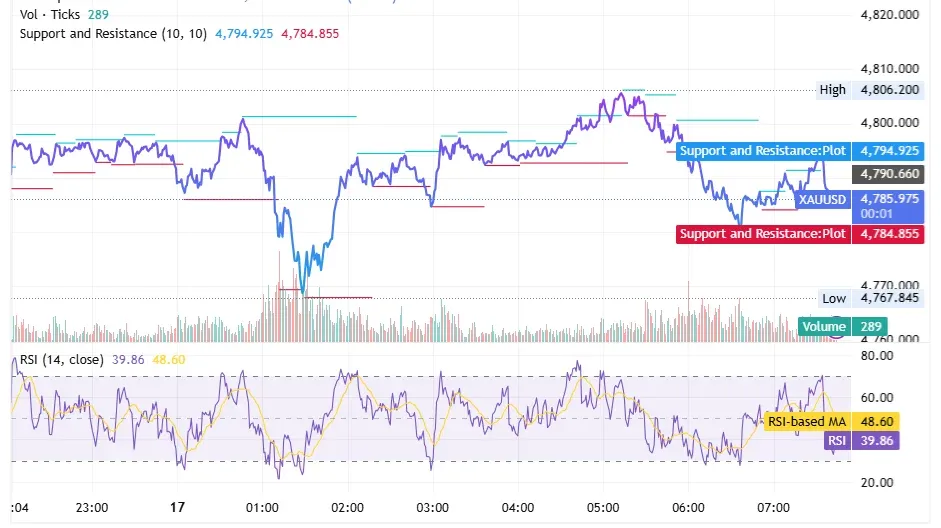Click the blue 4,794.925 legend value
The width and height of the screenshot is (941, 528).
[244, 34]
